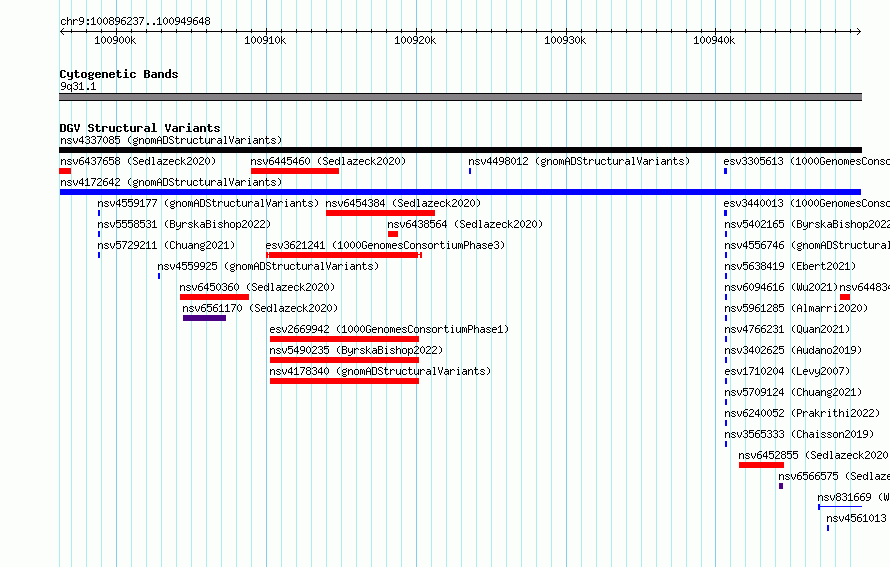Select the red esv3621241 variant bar
The width and height of the screenshot is (890, 567).
coord(344,255)
